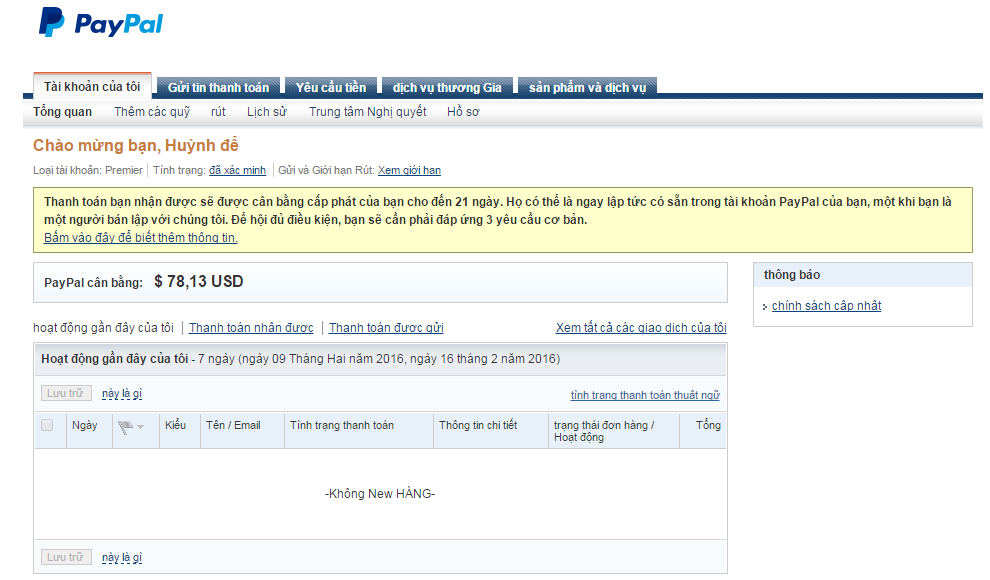Click the -Không New HÀNG- empty message

(x=380, y=494)
